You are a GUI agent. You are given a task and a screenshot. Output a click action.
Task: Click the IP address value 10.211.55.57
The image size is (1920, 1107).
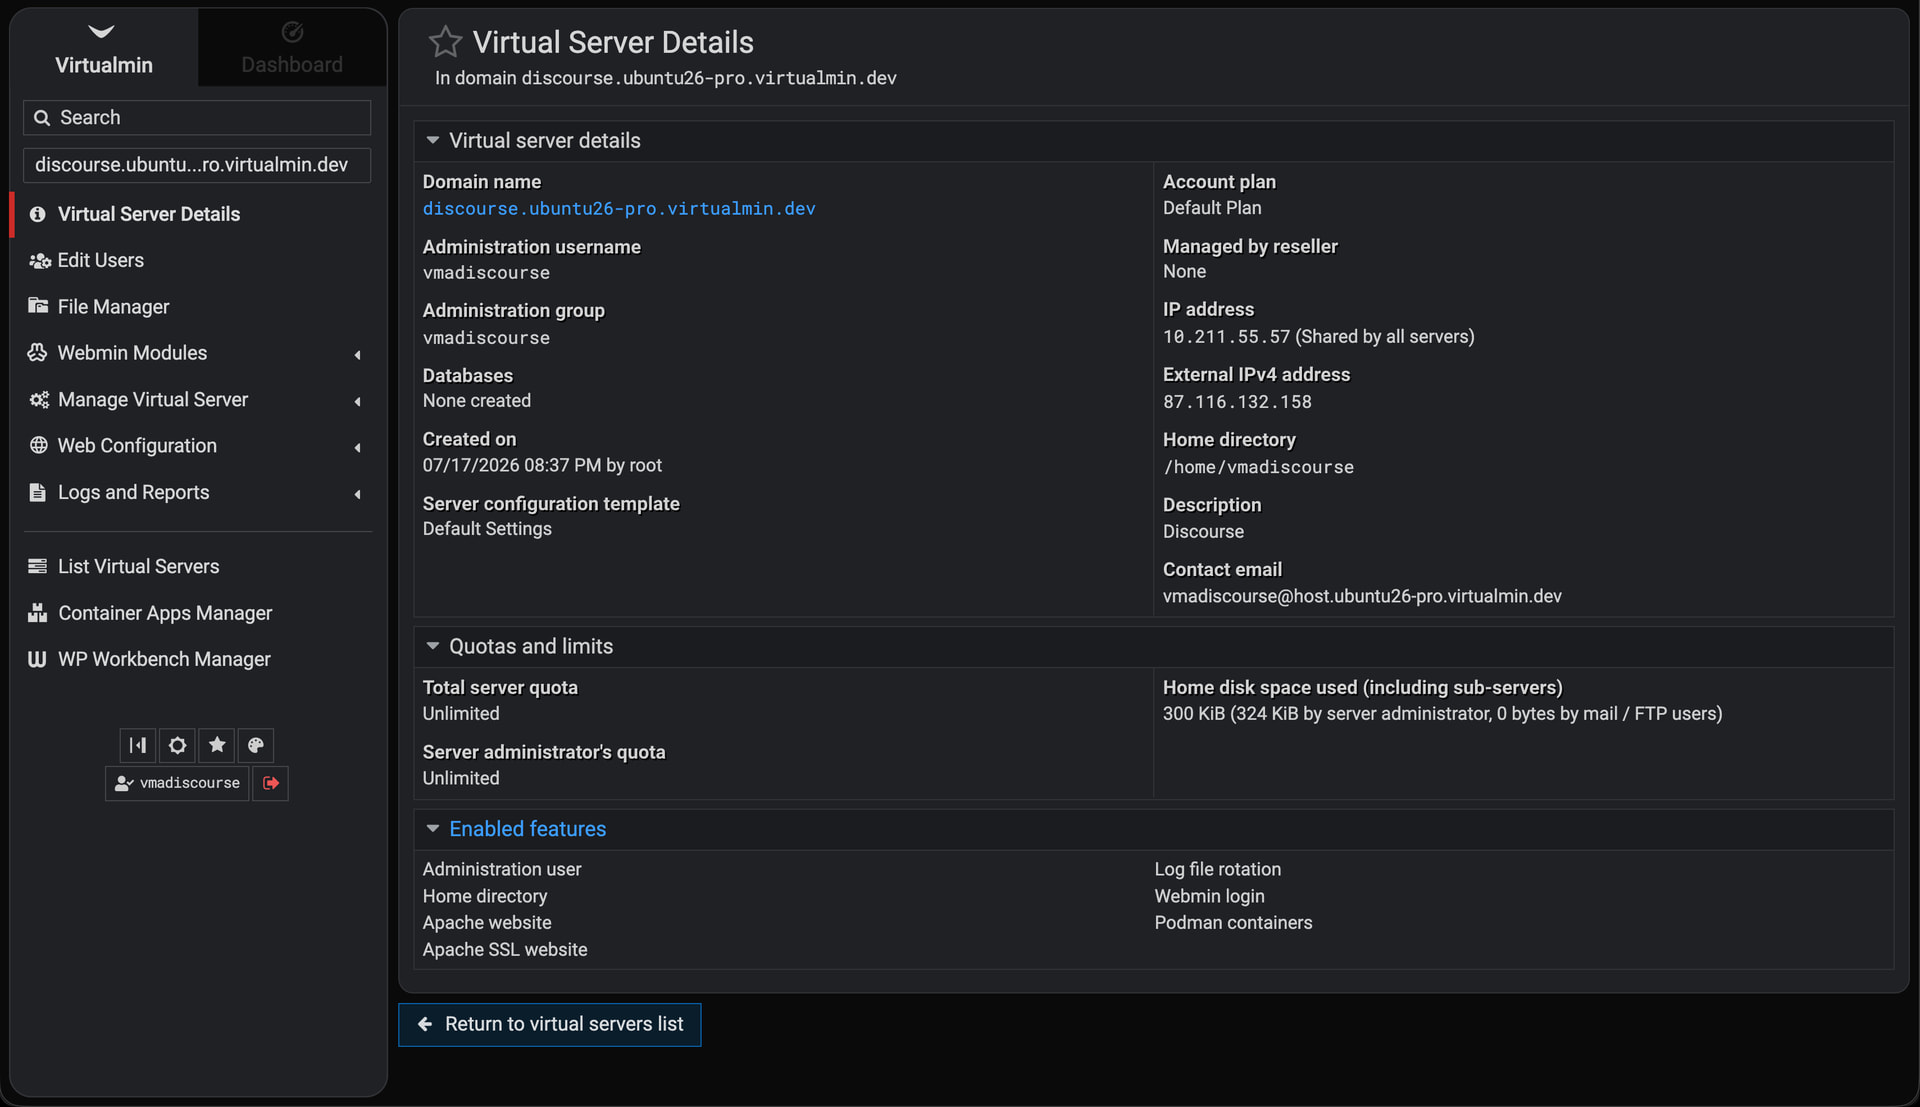point(1226,337)
